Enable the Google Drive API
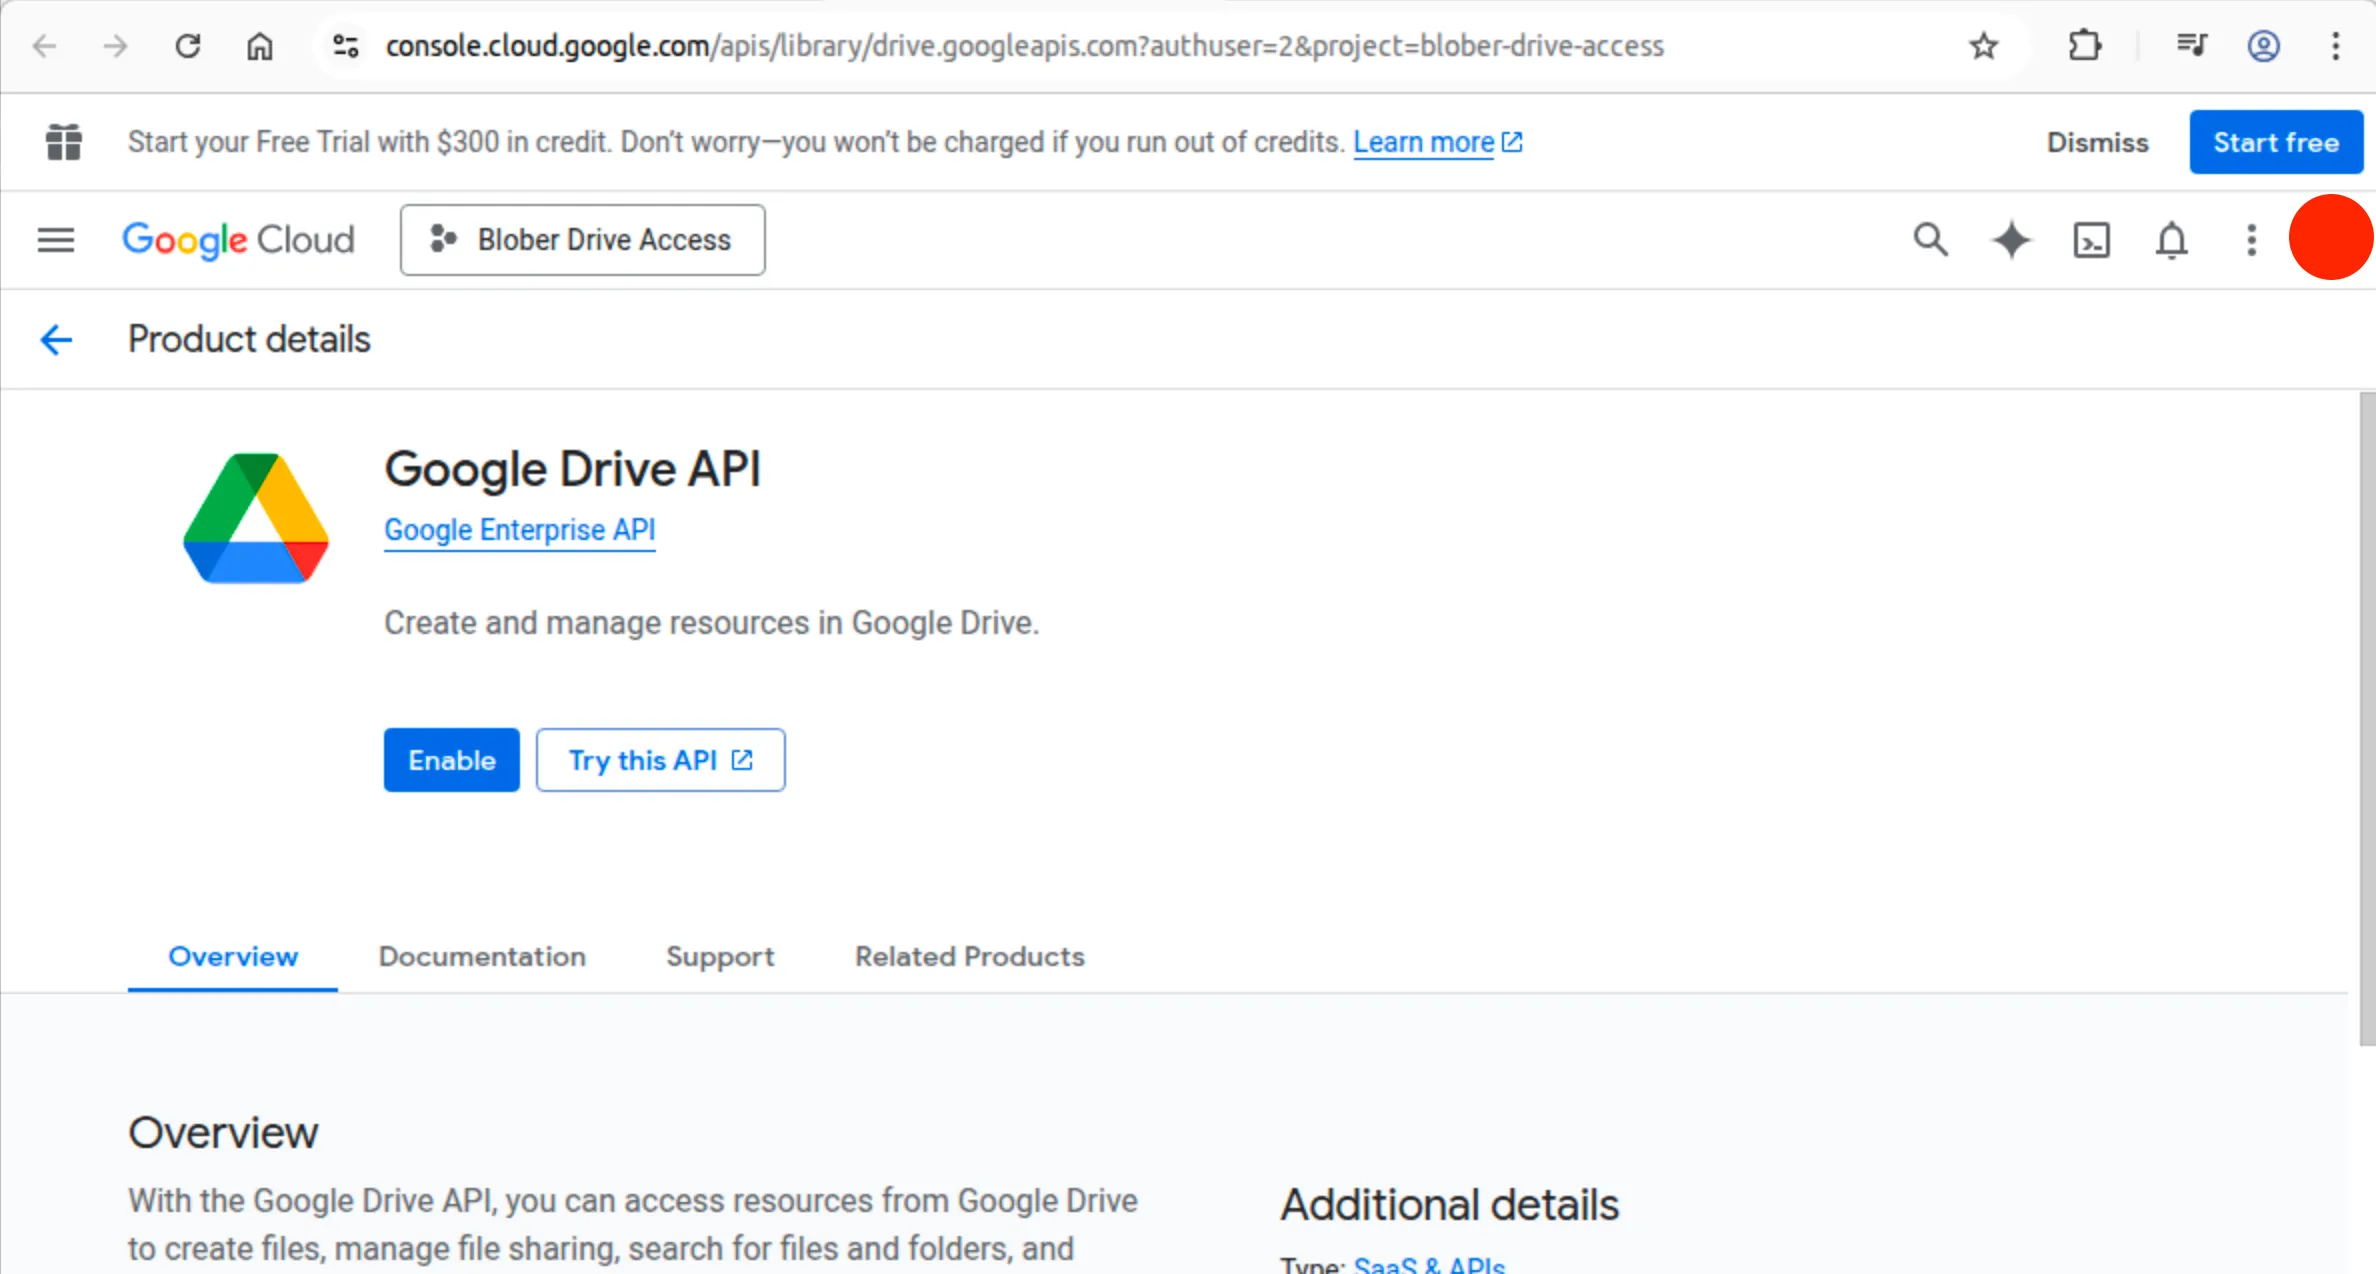The width and height of the screenshot is (2376, 1274). point(451,760)
